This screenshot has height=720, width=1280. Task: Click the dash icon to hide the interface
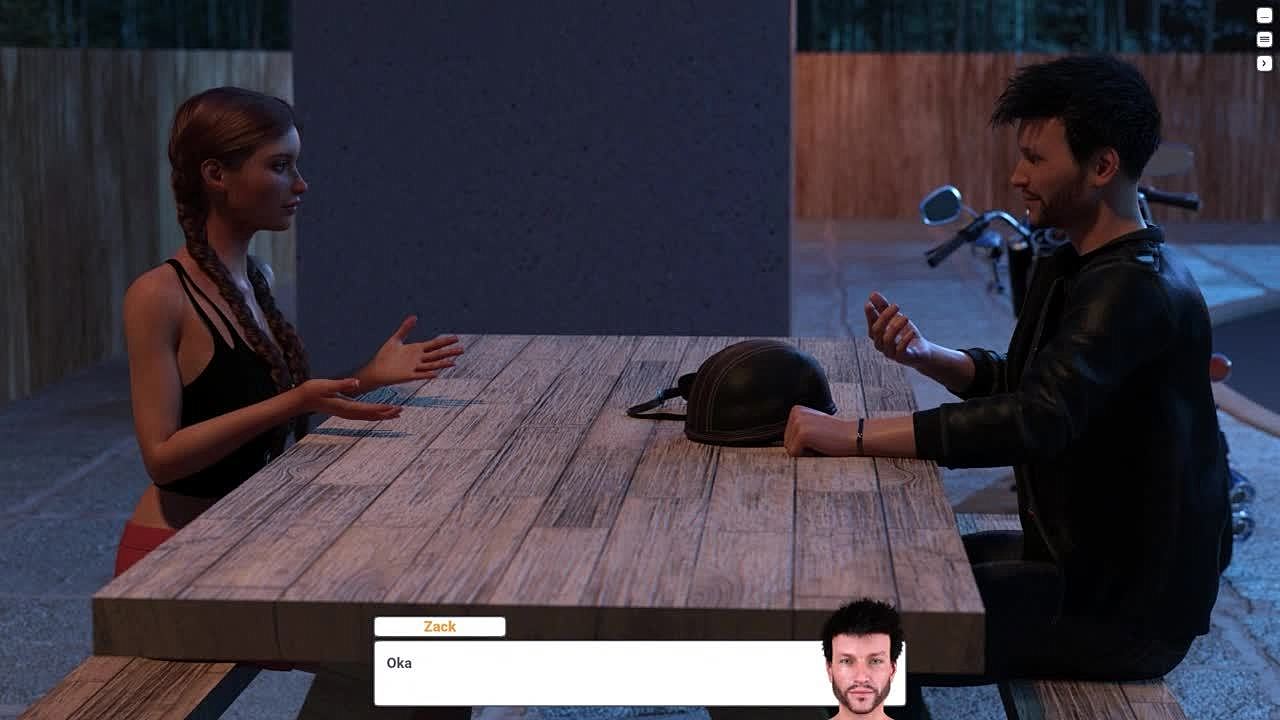[1264, 15]
